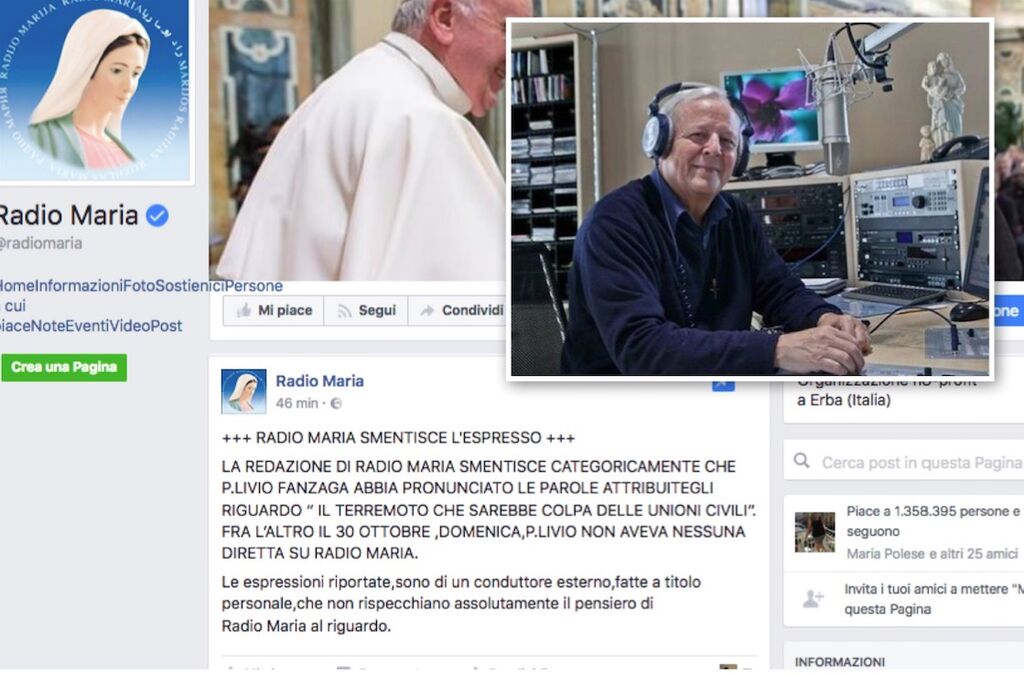
Task: Click the add-friend icon beside Invita i tuoi amici
Action: click(x=813, y=598)
